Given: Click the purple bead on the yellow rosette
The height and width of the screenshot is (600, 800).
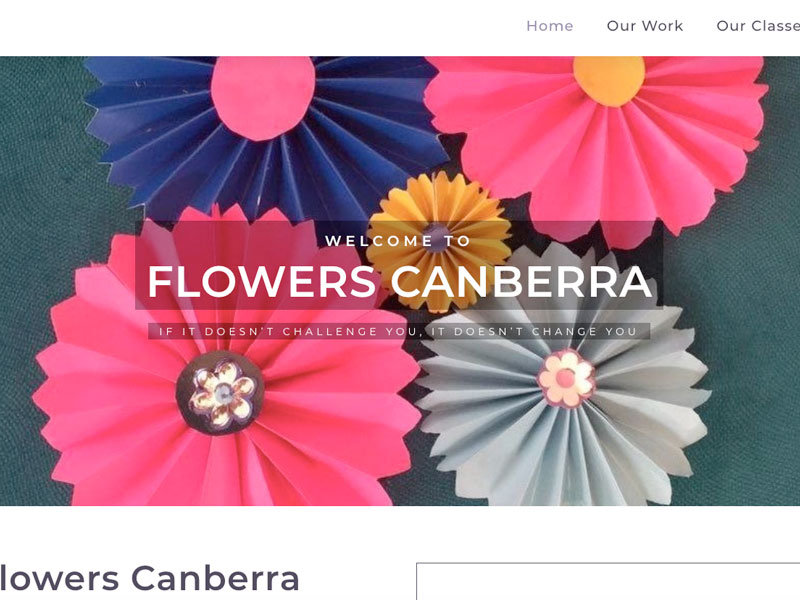Looking at the screenshot, I should (436, 236).
